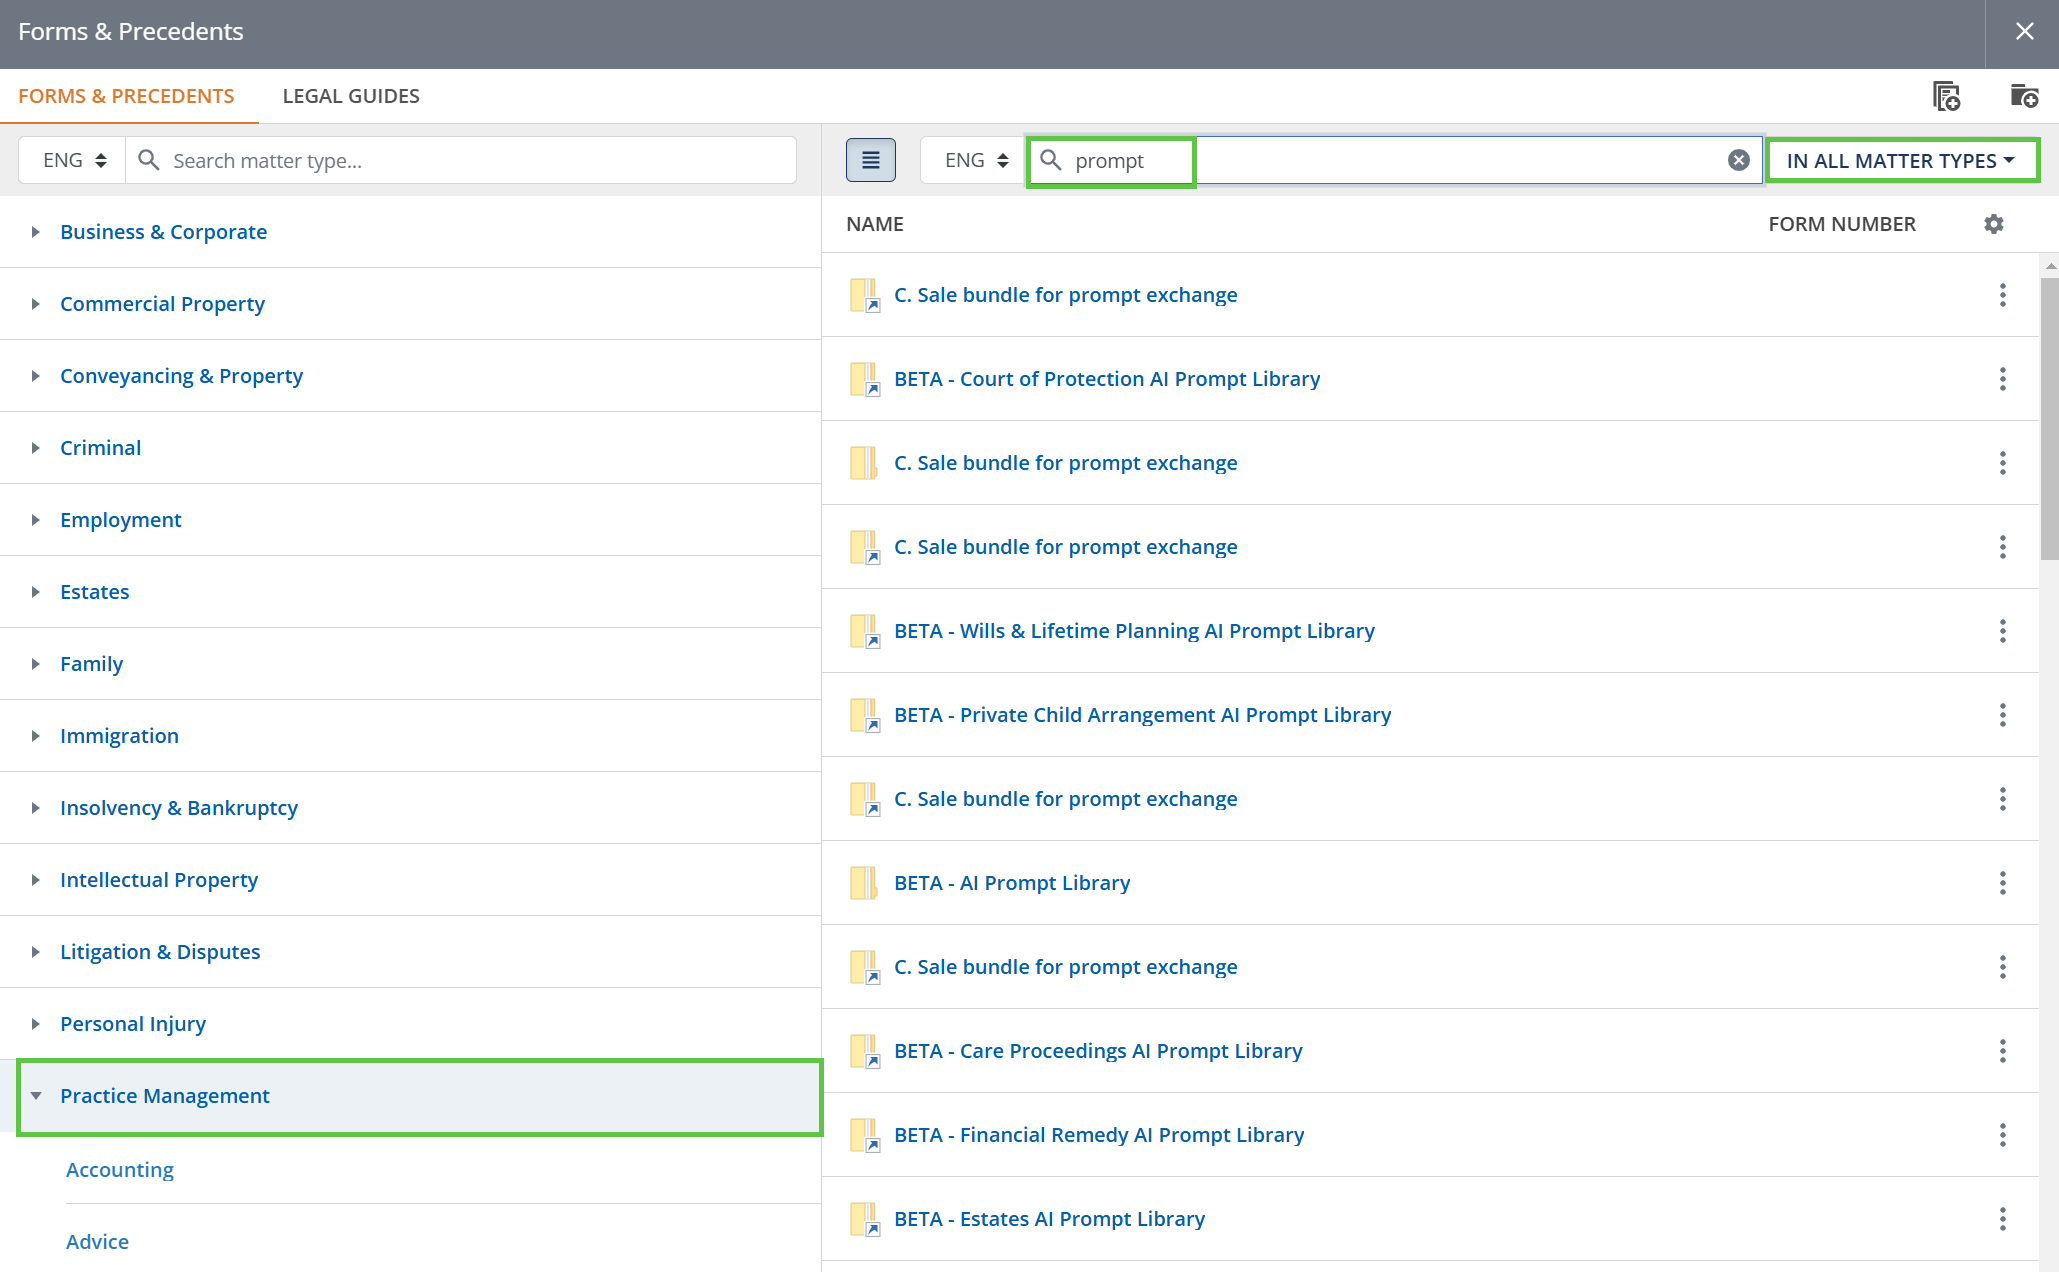Open the left ENG language selector
Viewport: 2059px width, 1272px height.
coord(73,160)
